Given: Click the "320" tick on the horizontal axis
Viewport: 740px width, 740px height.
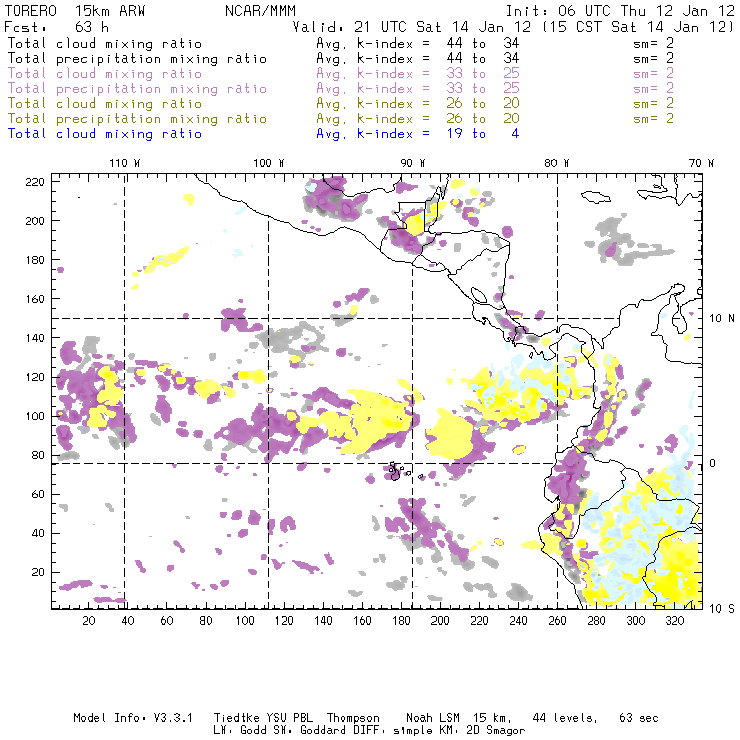Looking at the screenshot, I should 674,621.
